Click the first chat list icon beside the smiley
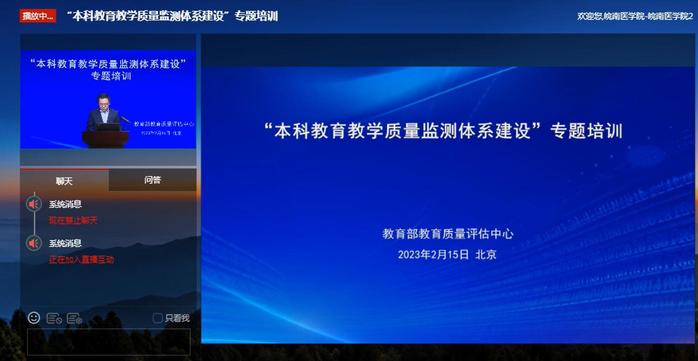Viewport: 698px width, 361px height. 54,318
